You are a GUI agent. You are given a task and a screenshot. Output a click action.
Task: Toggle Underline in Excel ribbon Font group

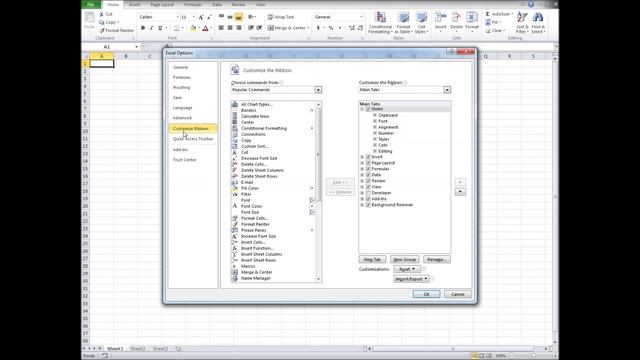tap(160, 28)
